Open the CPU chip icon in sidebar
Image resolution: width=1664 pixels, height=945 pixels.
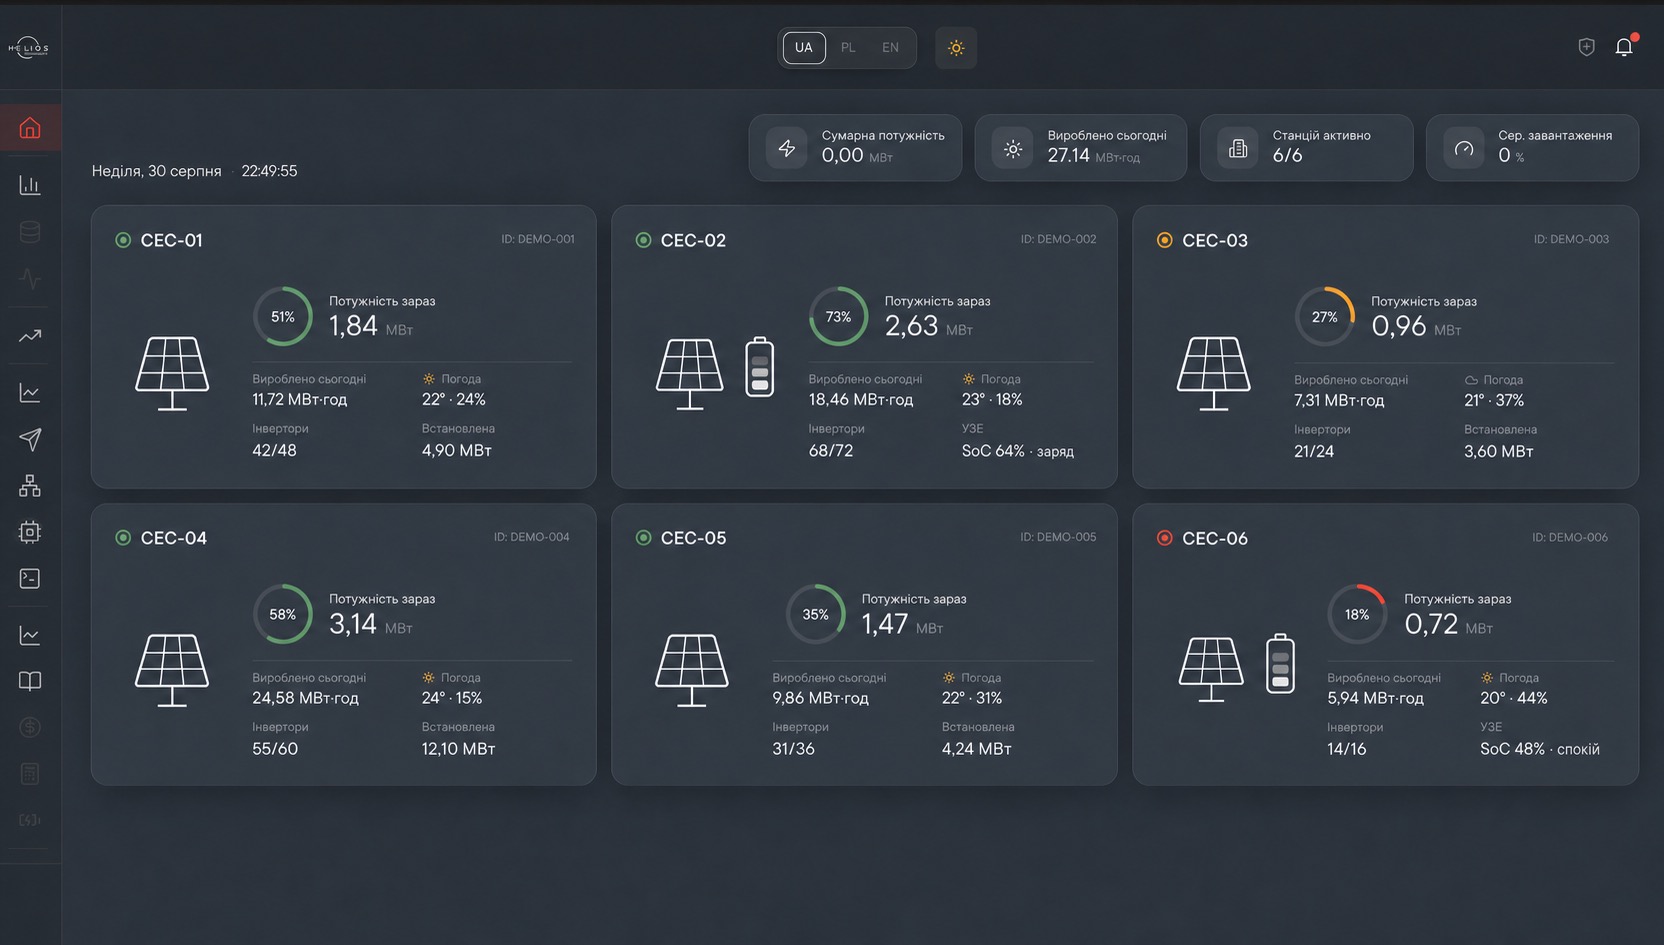(x=30, y=532)
